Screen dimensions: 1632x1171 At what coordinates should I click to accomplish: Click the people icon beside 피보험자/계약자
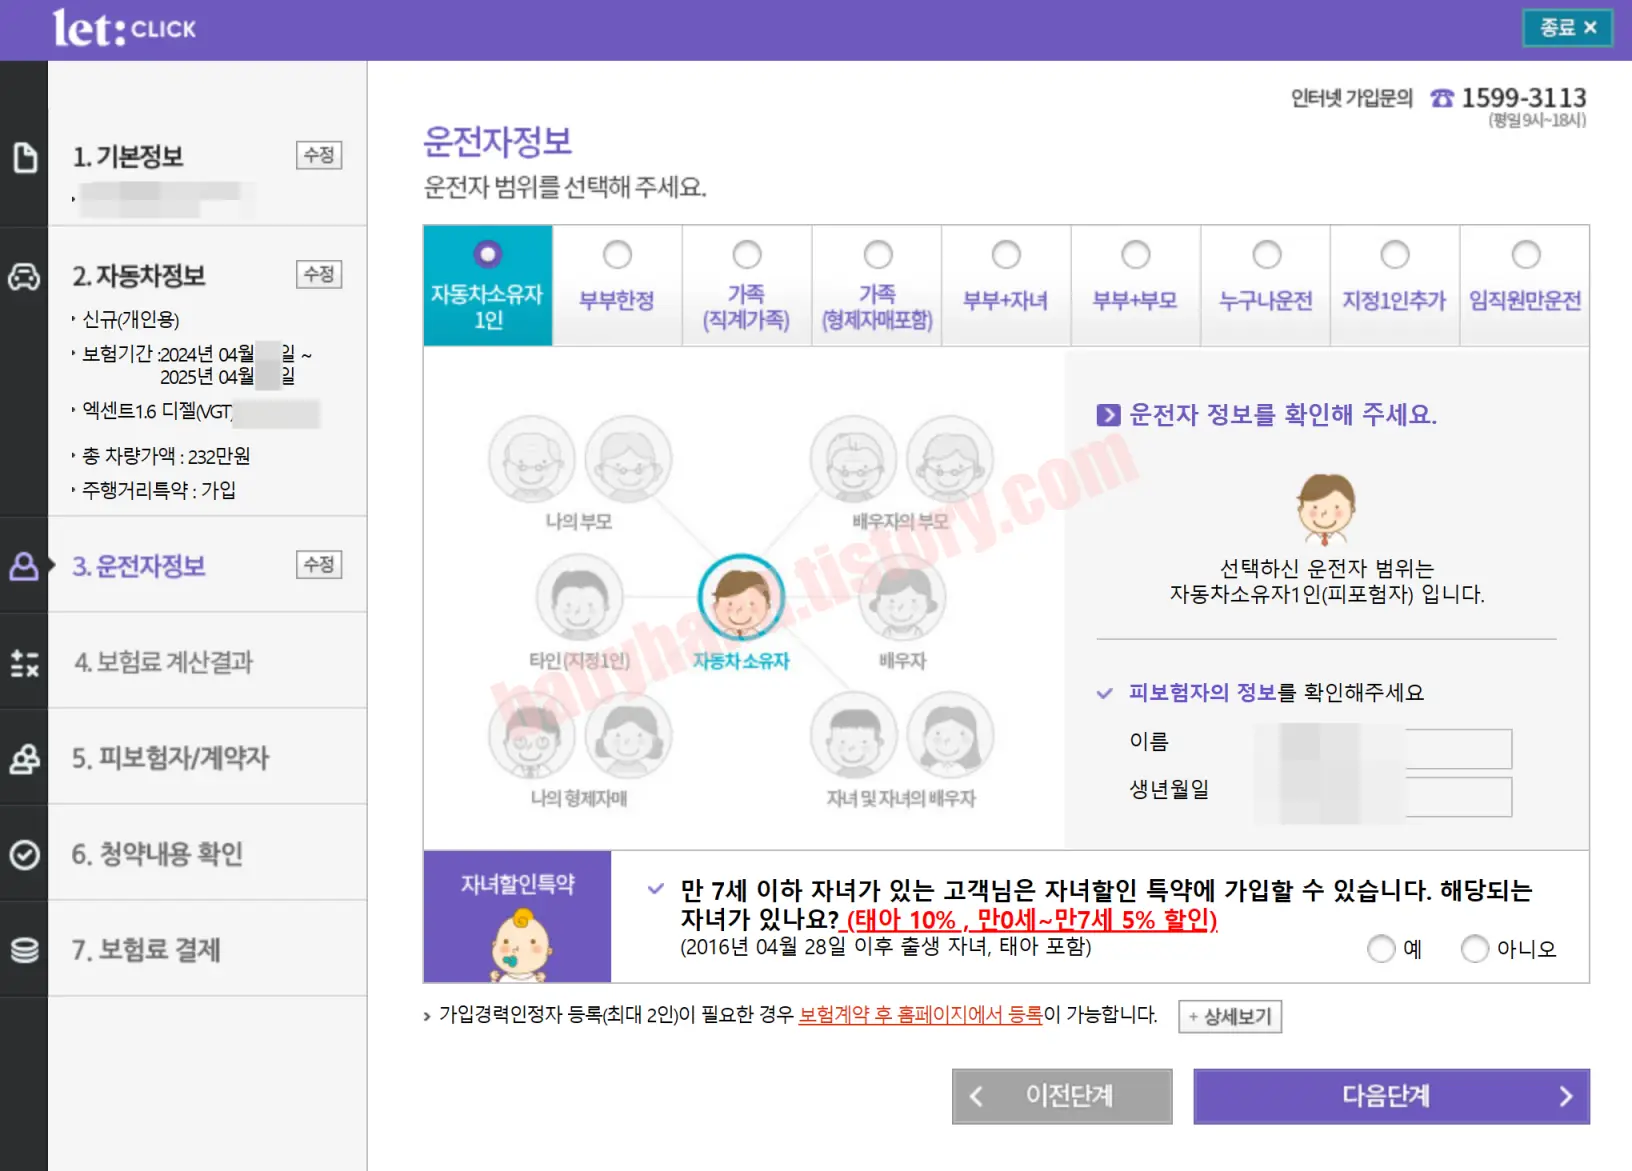click(x=24, y=758)
